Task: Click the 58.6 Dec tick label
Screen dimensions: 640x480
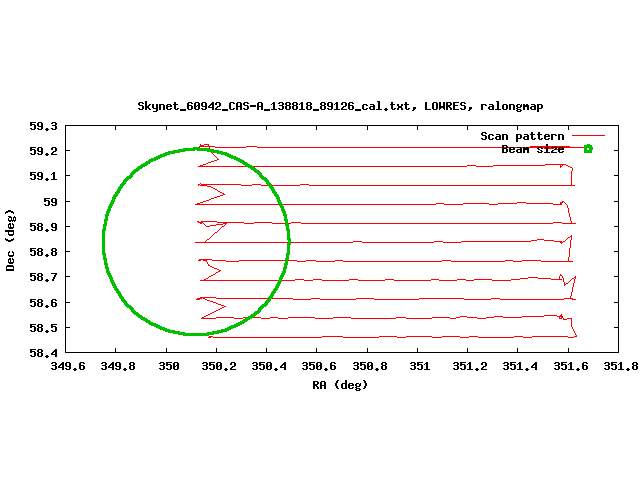Action: coord(43,302)
